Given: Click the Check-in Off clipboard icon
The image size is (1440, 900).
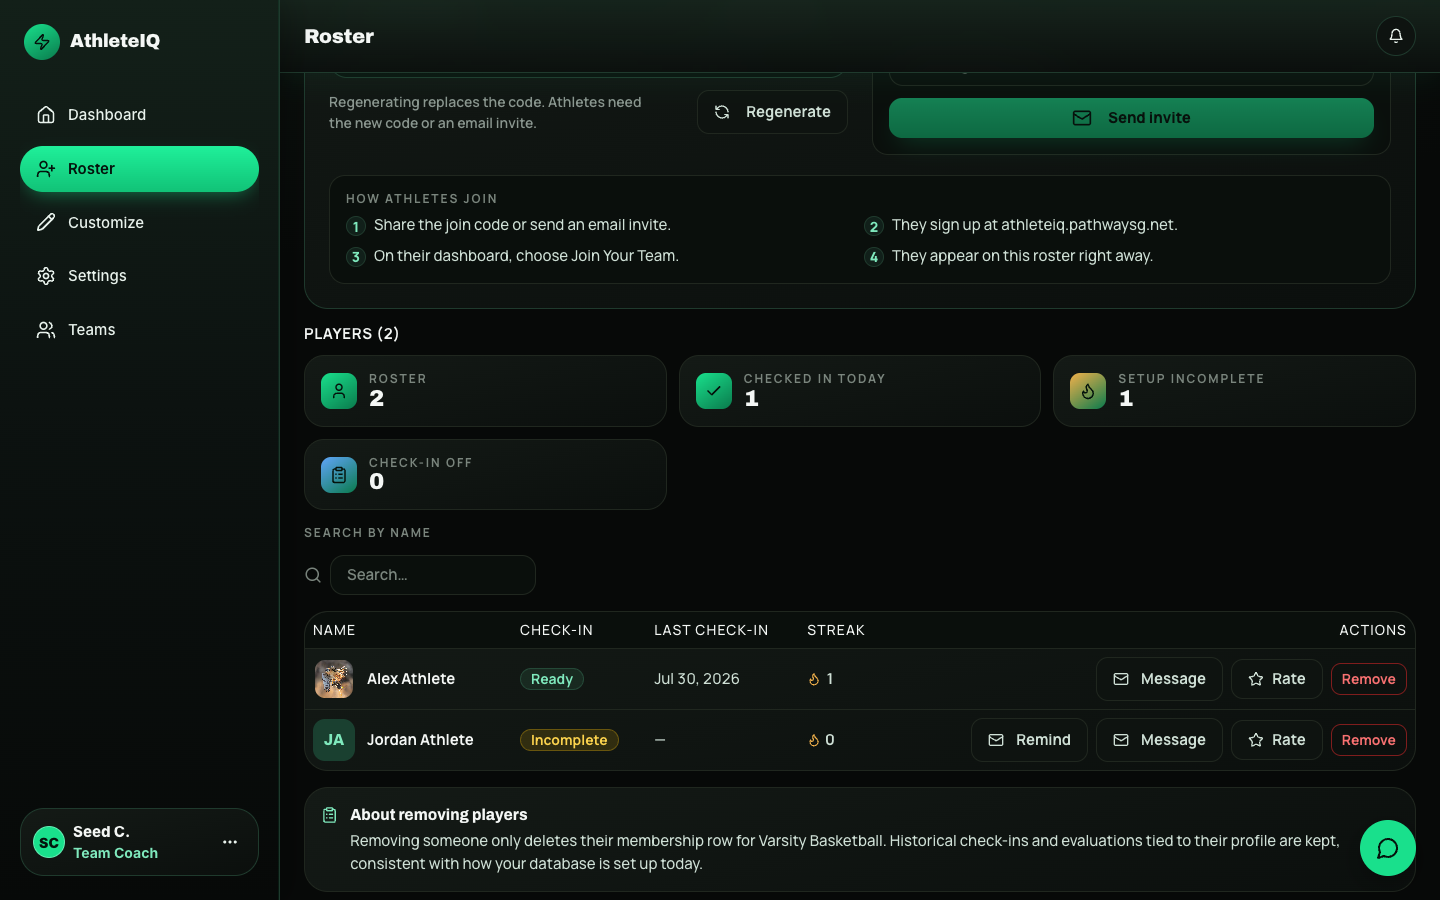Looking at the screenshot, I should tap(339, 475).
